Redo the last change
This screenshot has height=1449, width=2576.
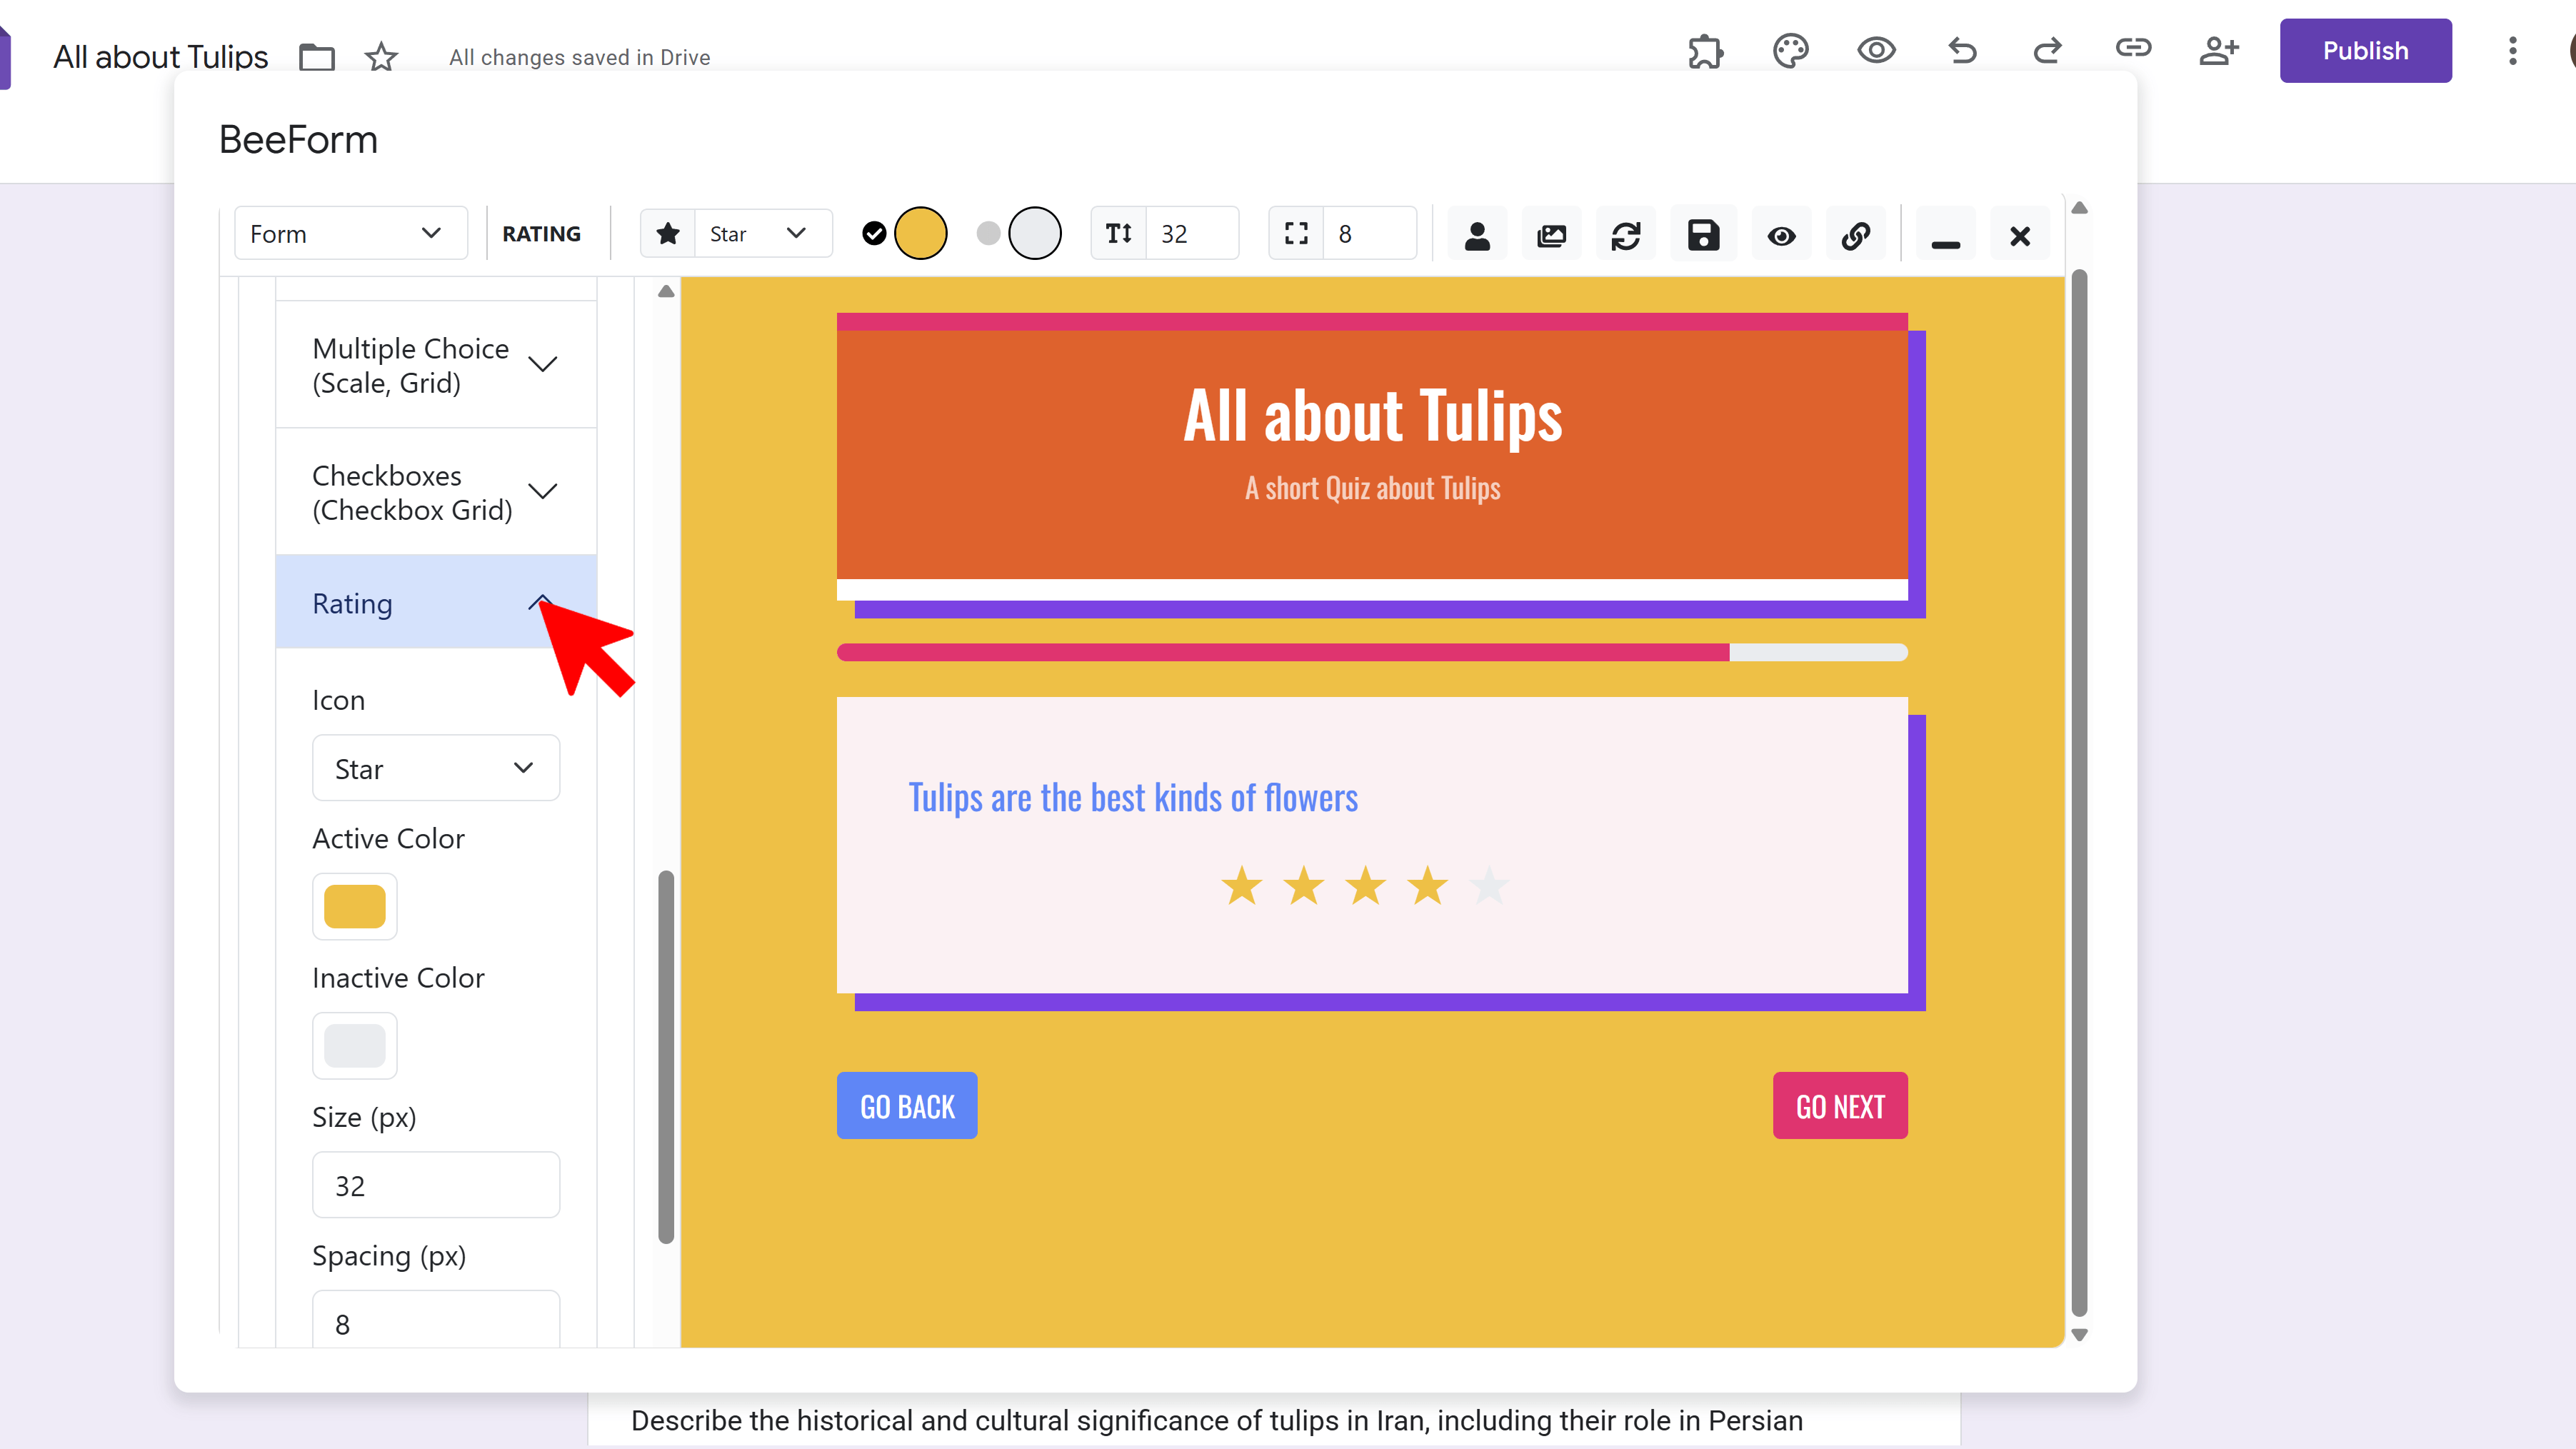click(2047, 50)
